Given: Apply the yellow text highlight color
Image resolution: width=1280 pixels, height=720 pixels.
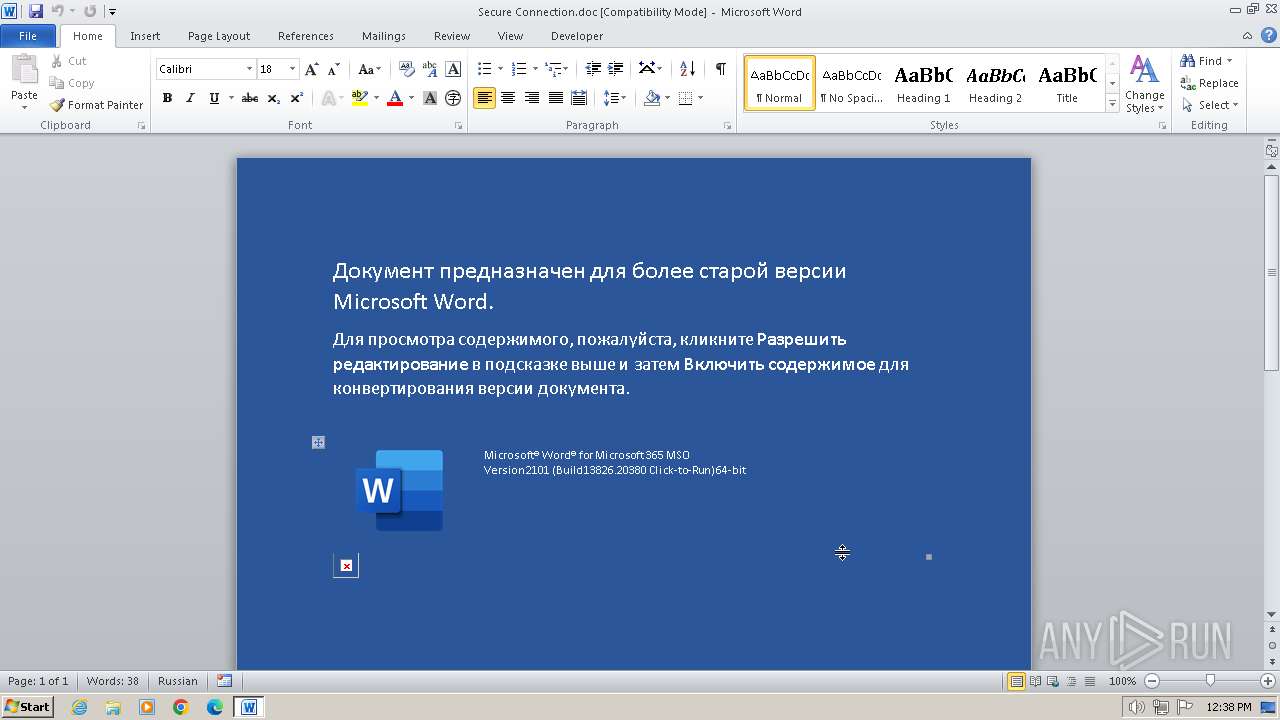Looking at the screenshot, I should pos(360,98).
